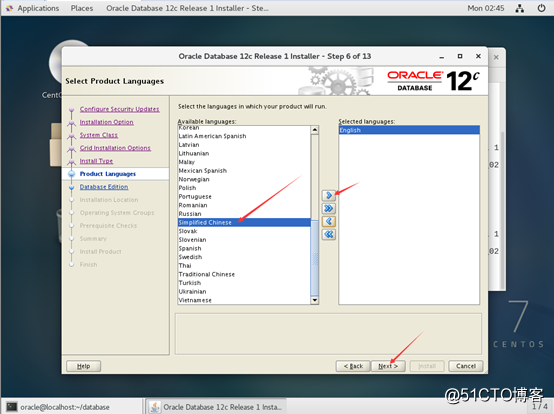Select Slovenian in Available languages
The height and width of the screenshot is (414, 554).
click(244, 239)
